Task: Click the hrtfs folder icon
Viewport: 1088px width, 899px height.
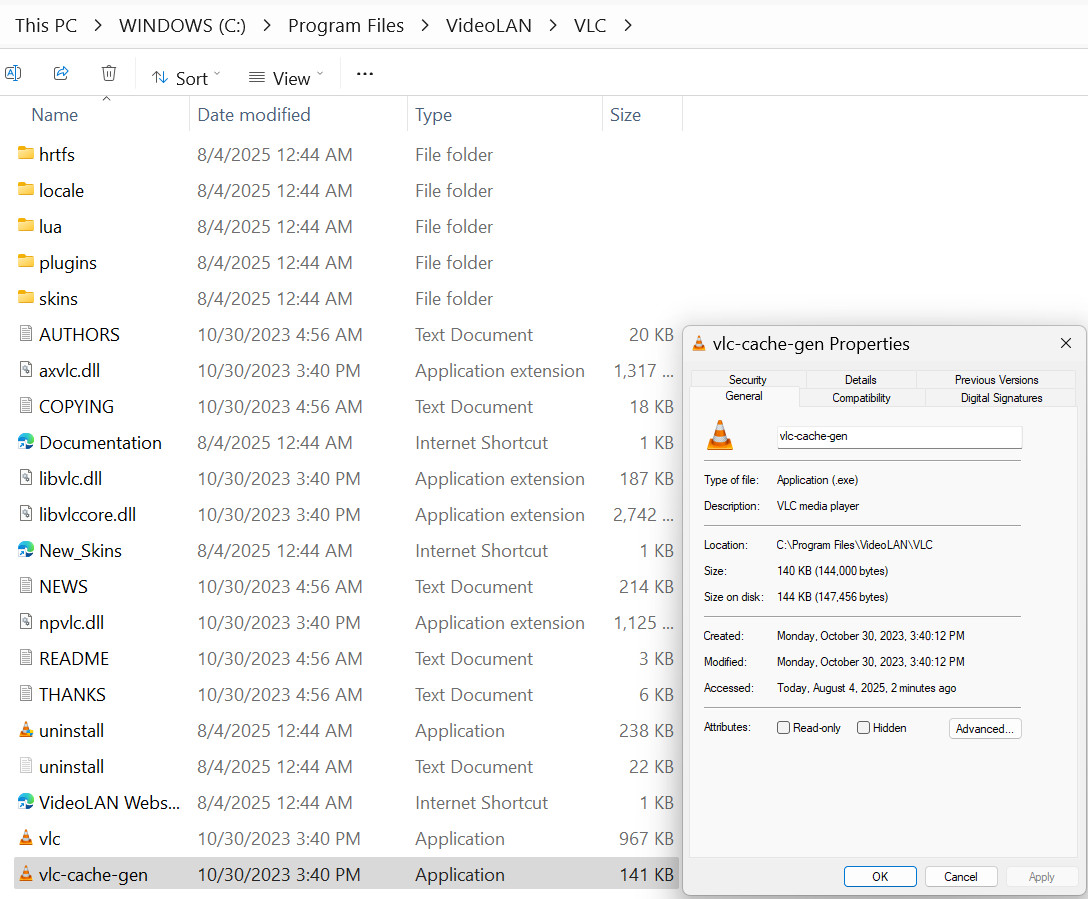Action: pyautogui.click(x=26, y=153)
